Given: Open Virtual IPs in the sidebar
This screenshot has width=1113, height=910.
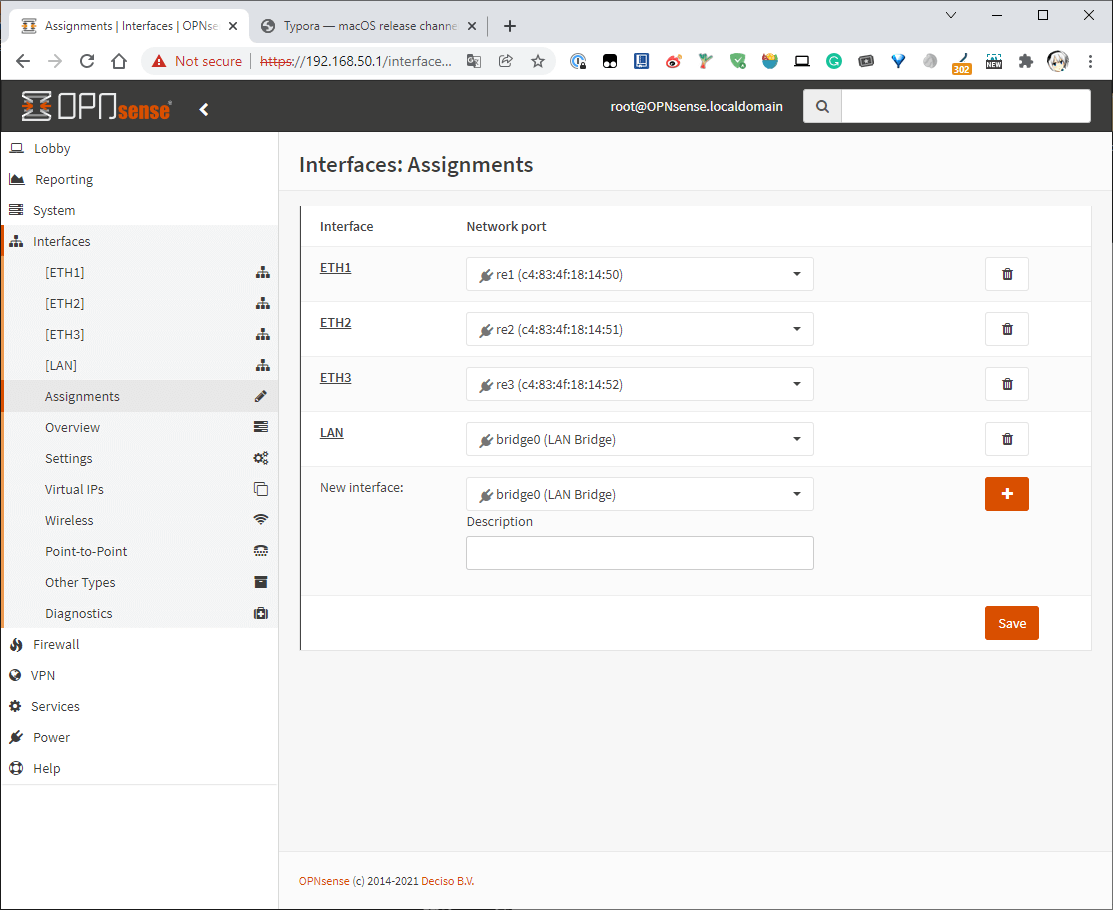Looking at the screenshot, I should pyautogui.click(x=74, y=490).
